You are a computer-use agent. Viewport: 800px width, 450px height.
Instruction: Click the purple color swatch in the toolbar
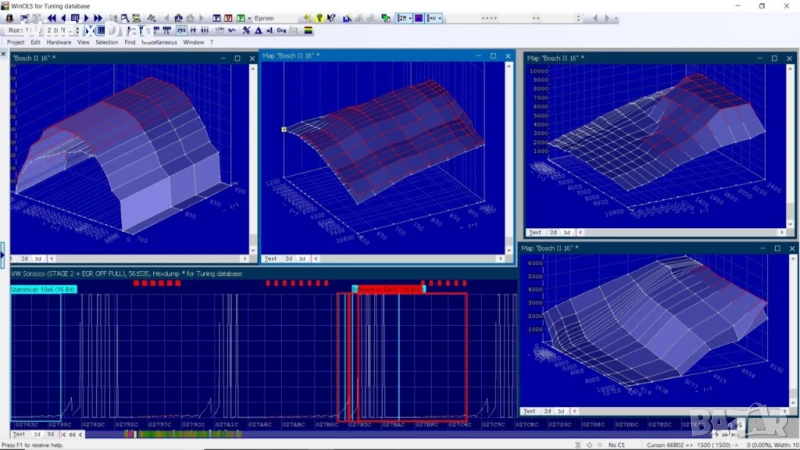(x=419, y=18)
